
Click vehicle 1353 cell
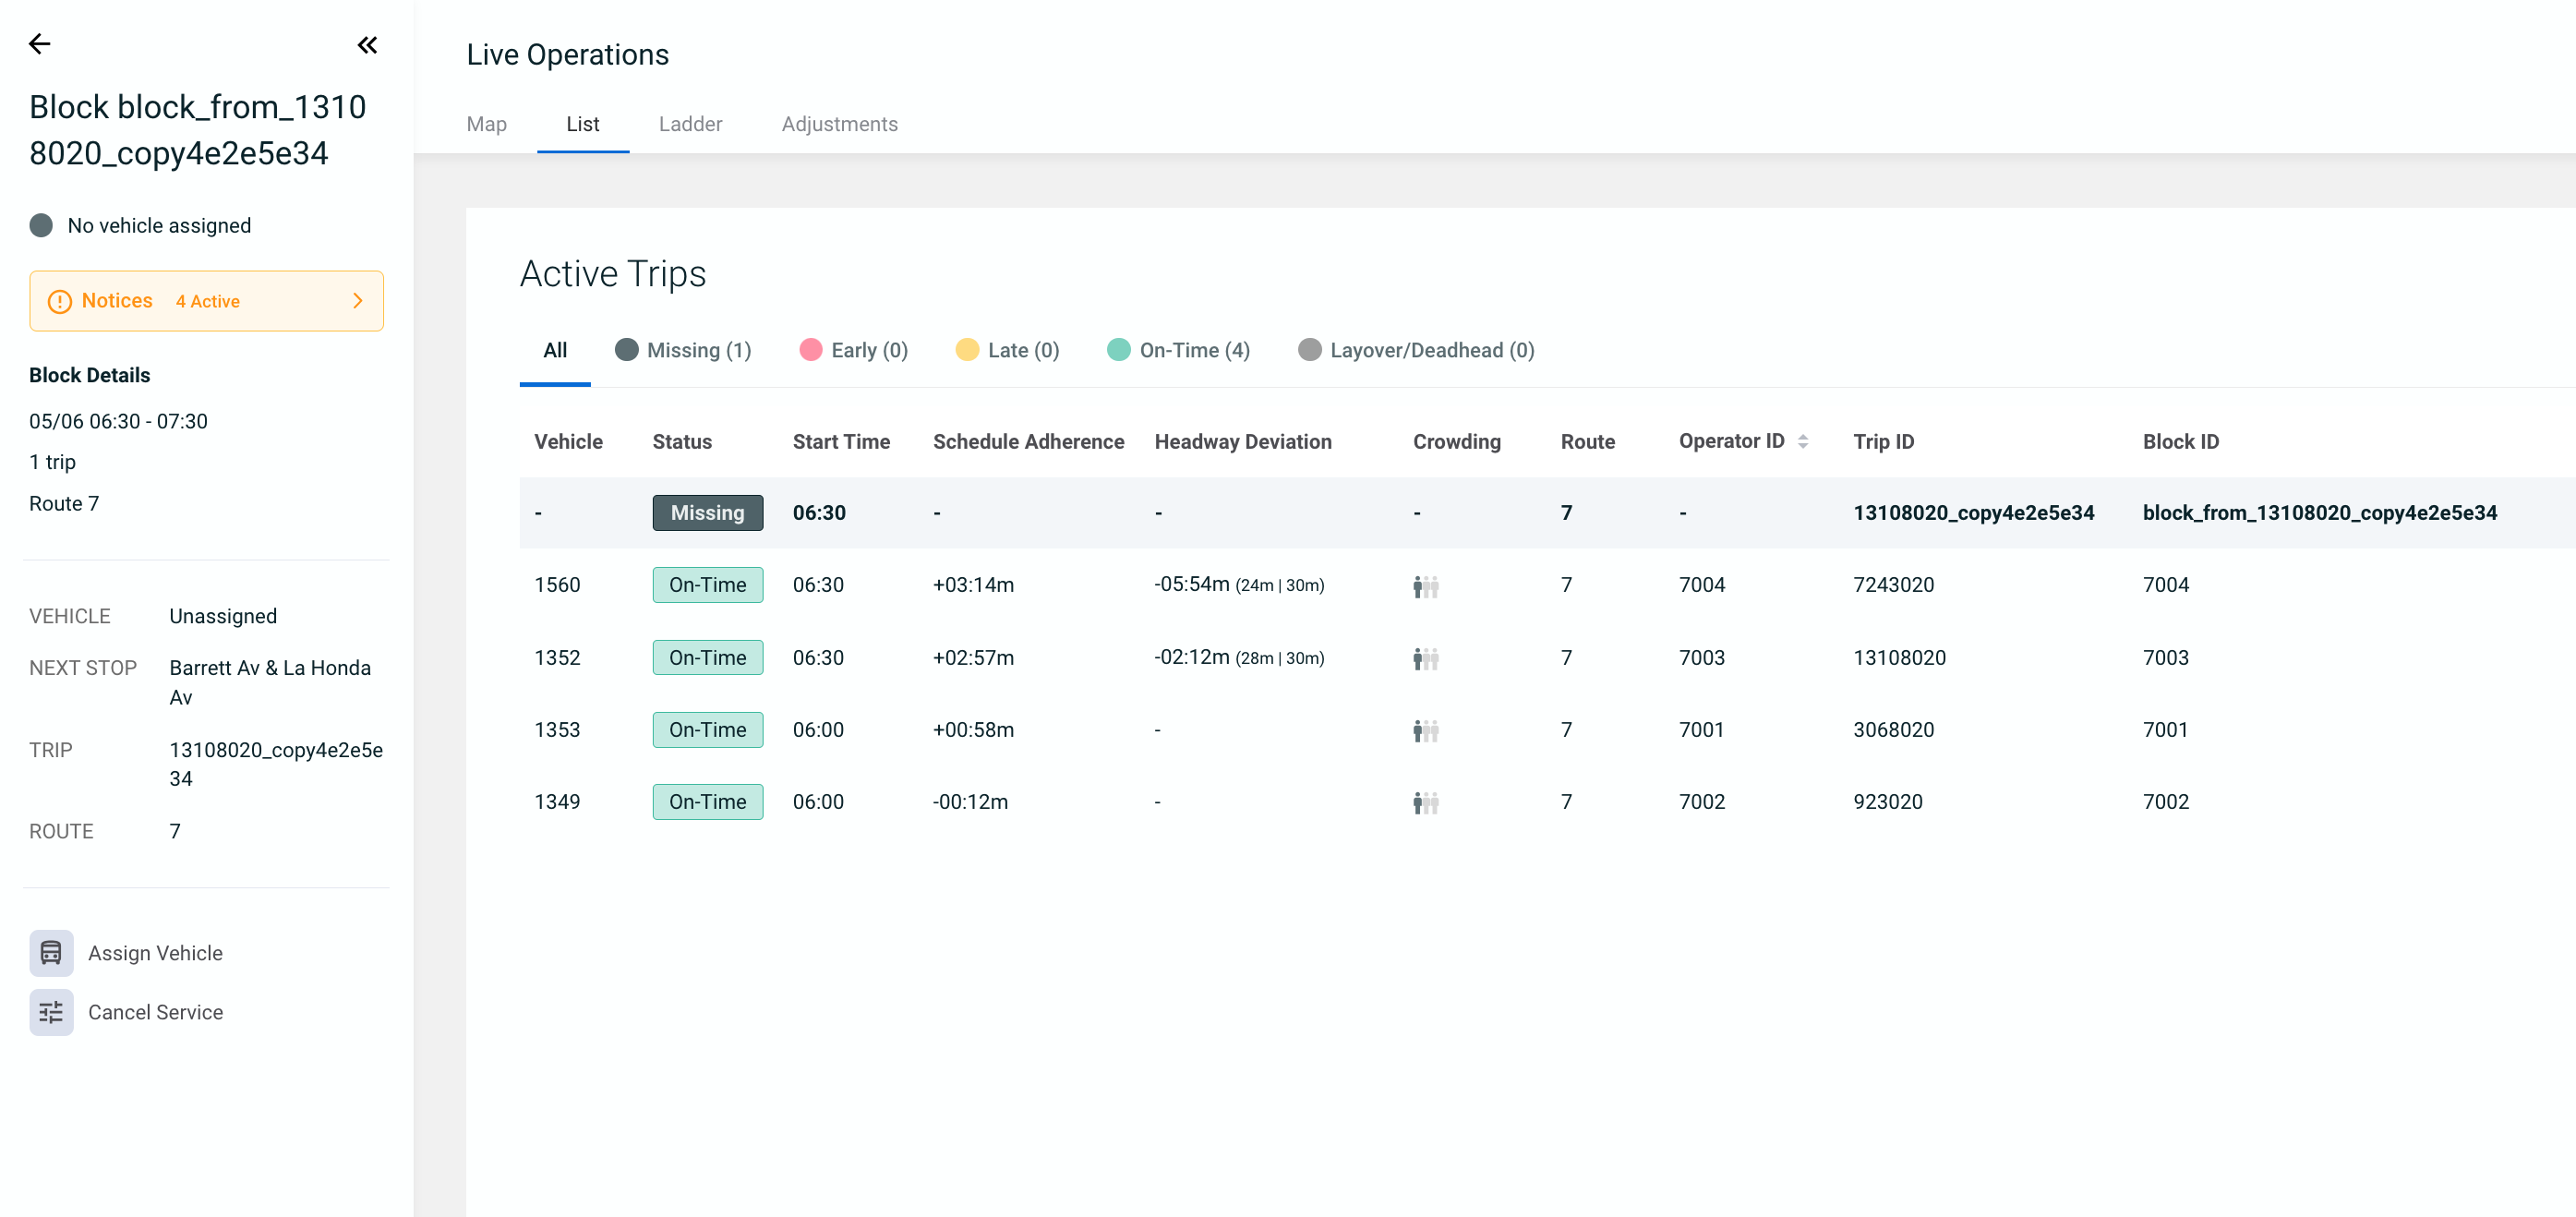point(557,730)
